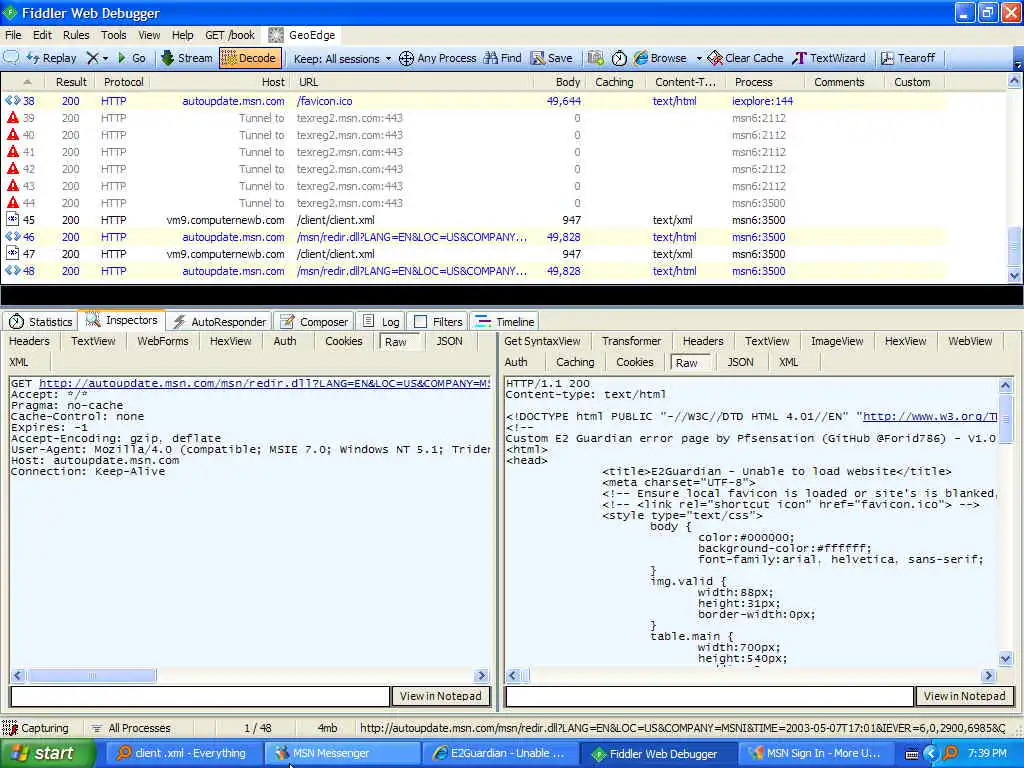Click the warning icon of session 39

(12, 118)
